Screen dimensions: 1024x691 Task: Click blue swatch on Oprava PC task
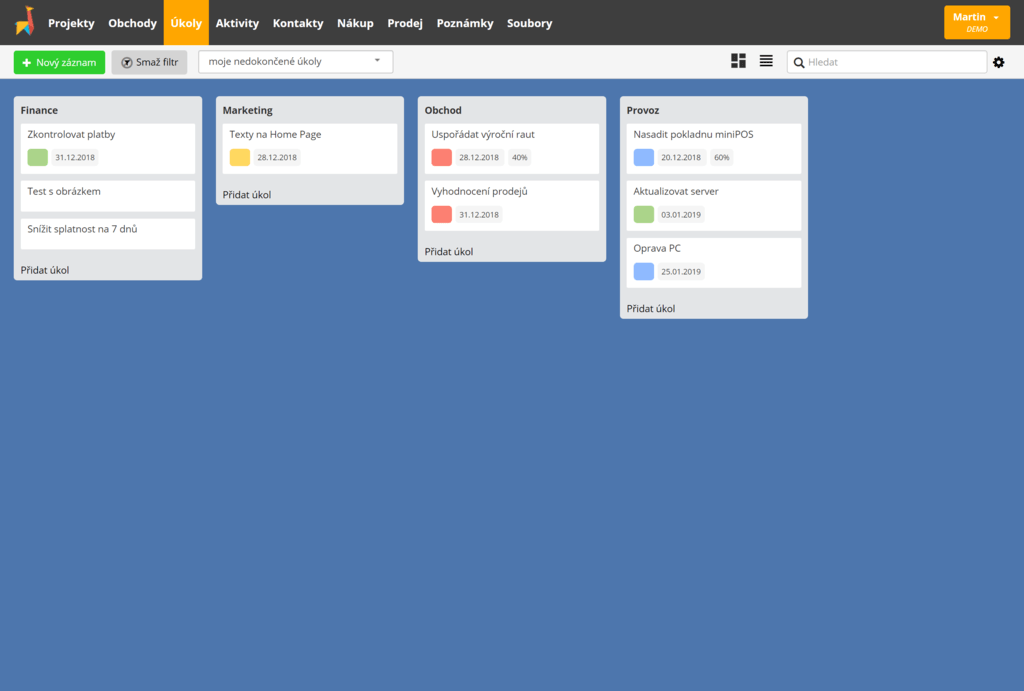click(644, 271)
